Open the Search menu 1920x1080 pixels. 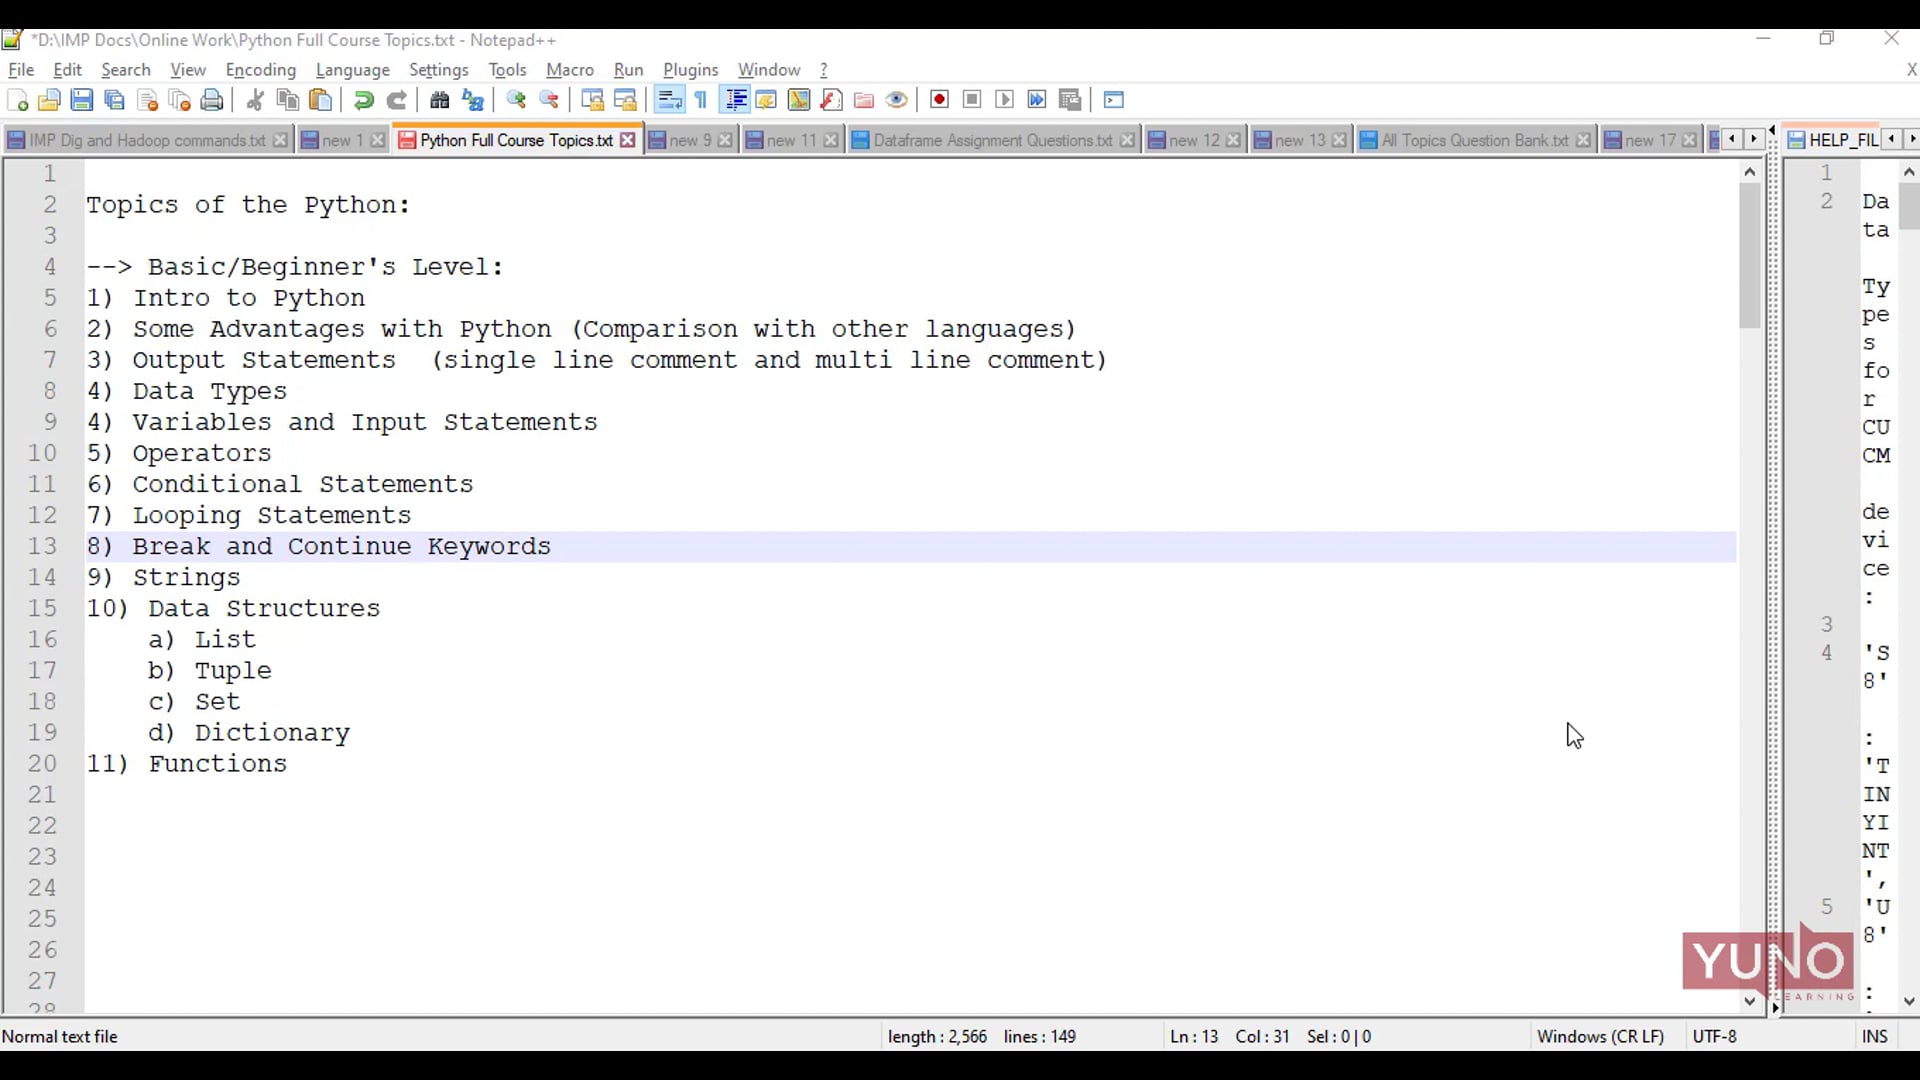click(126, 70)
